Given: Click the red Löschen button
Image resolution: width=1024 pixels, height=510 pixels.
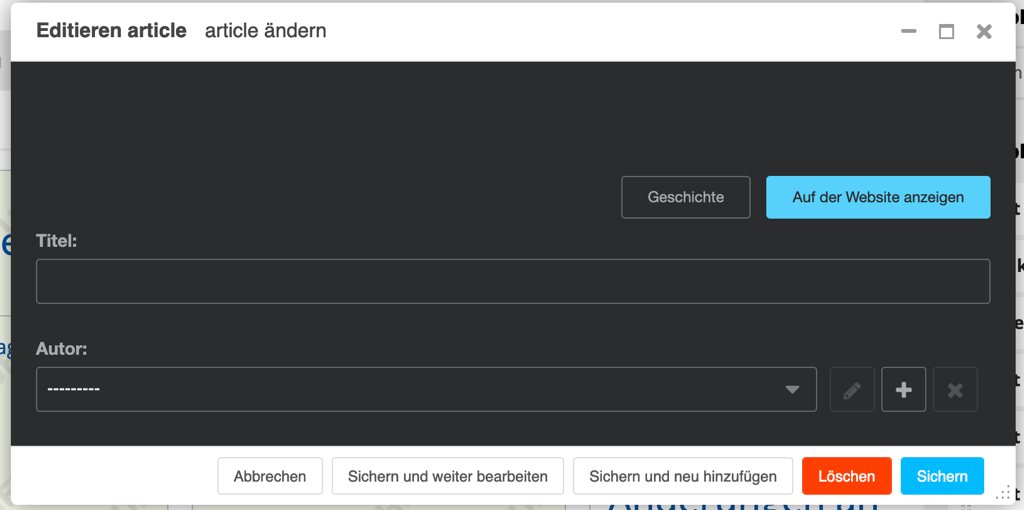Looking at the screenshot, I should pos(847,476).
